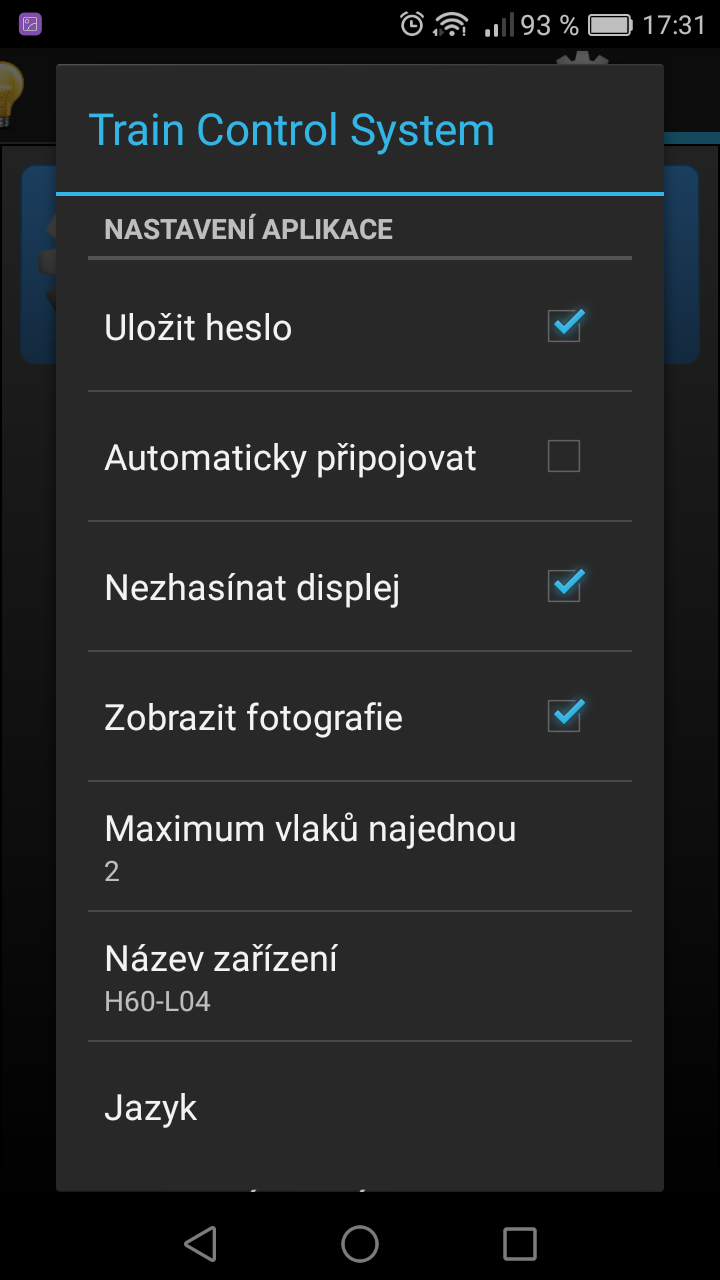The image size is (720, 1280).
Task: Tap the Zobrazit fotografie row label
Action: [253, 718]
